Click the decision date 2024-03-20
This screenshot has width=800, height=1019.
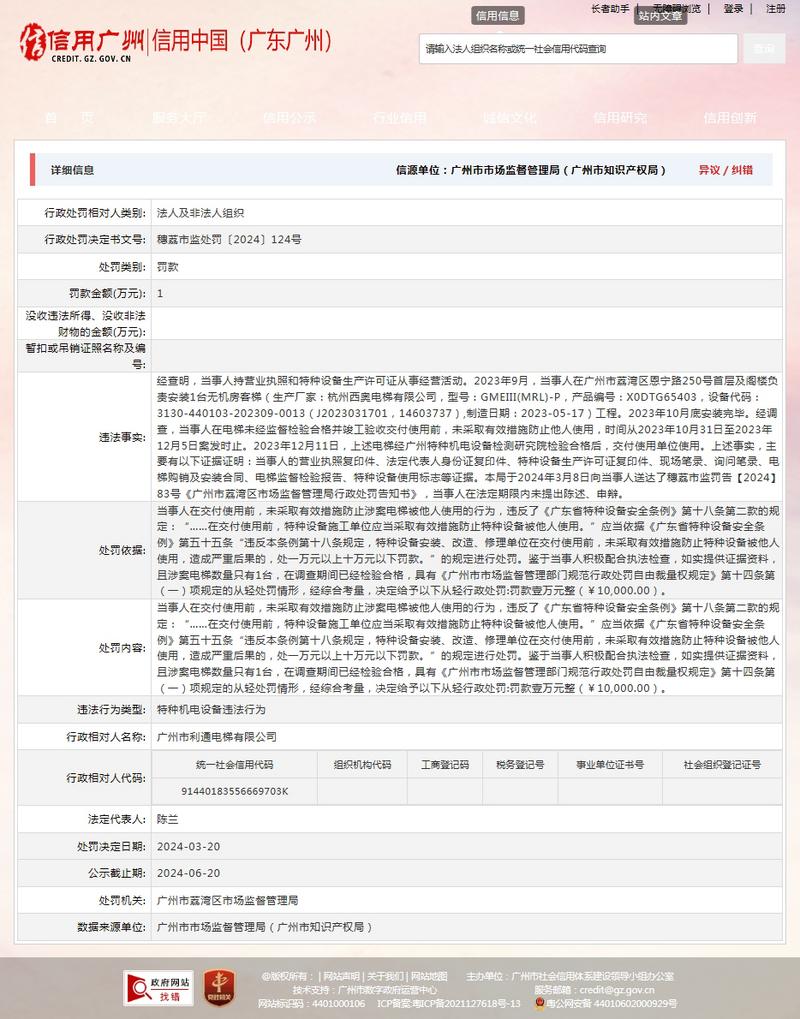click(188, 847)
